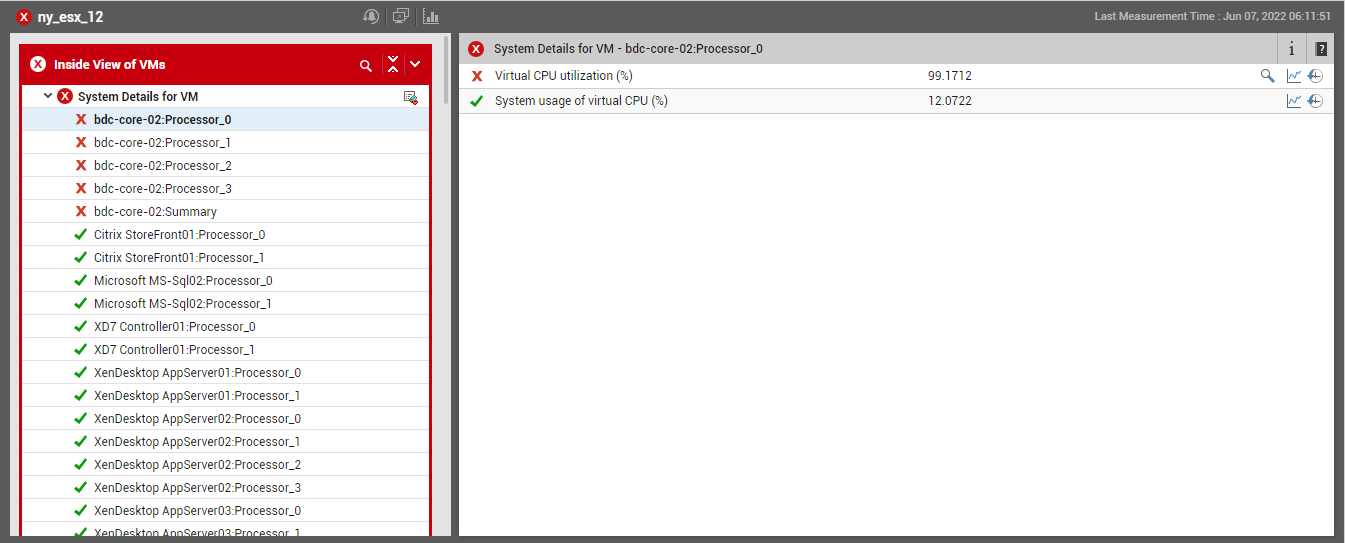Open the help question mark icon
The width and height of the screenshot is (1345, 543).
1321,49
